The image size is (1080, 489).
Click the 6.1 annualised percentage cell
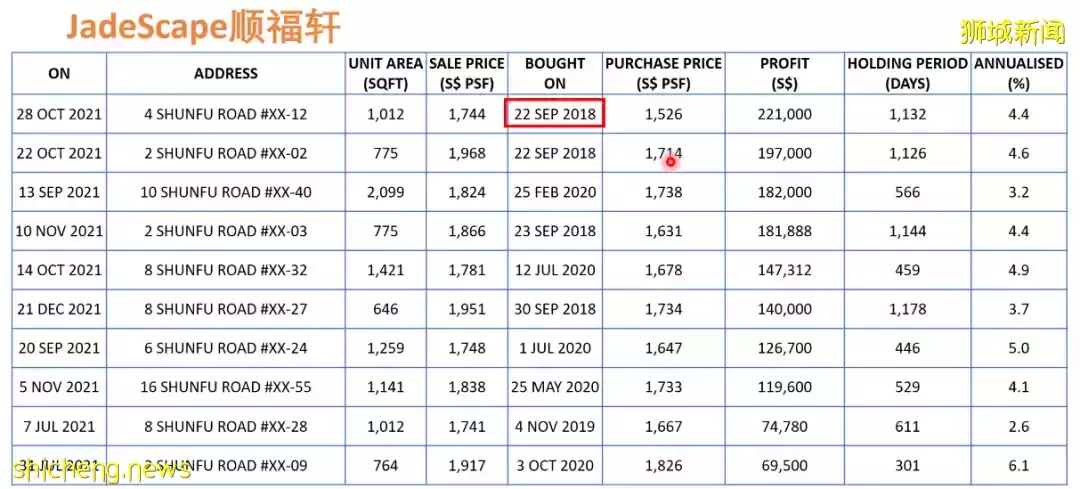coord(1018,465)
